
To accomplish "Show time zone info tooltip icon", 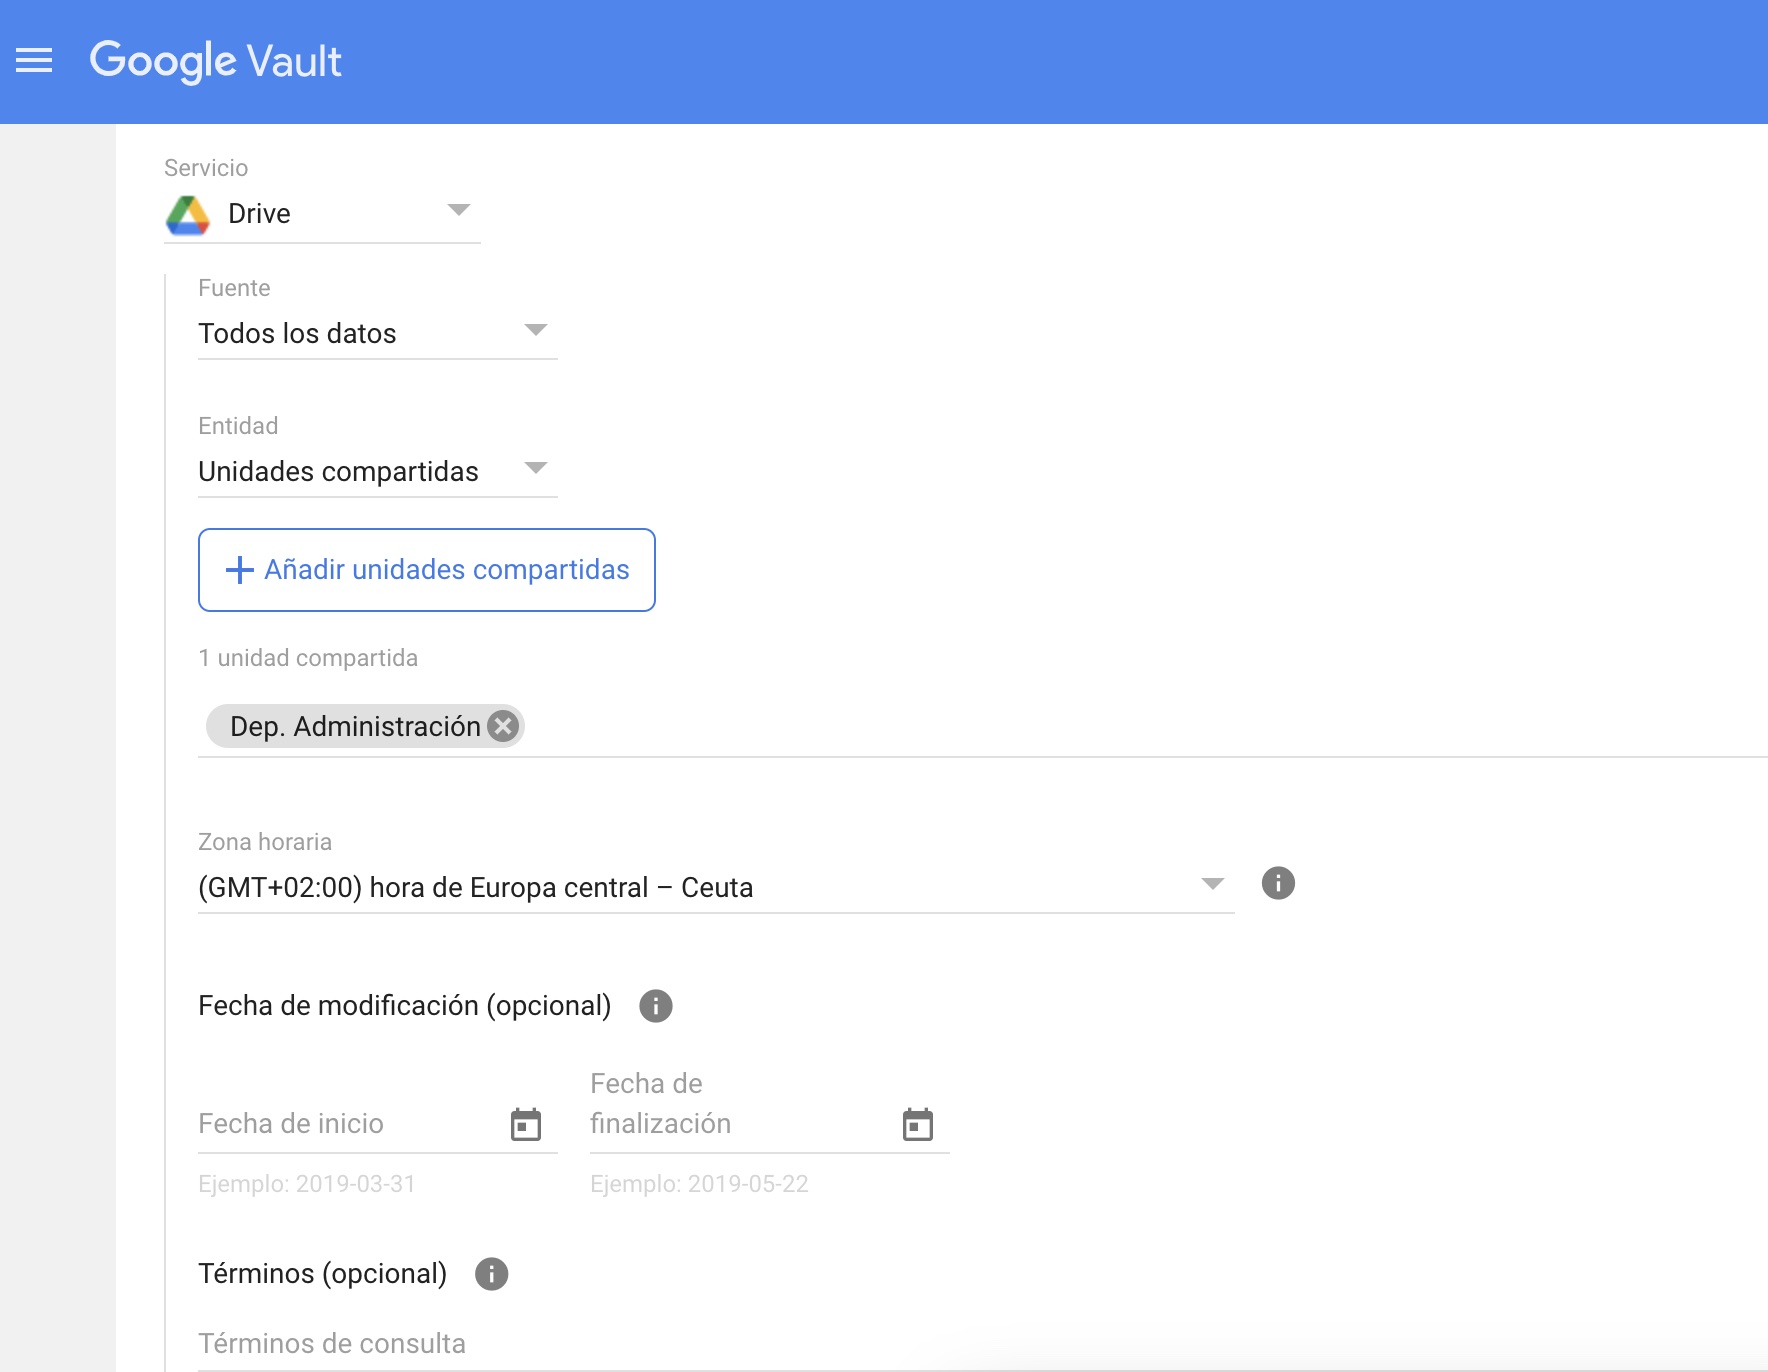I will pos(1278,884).
